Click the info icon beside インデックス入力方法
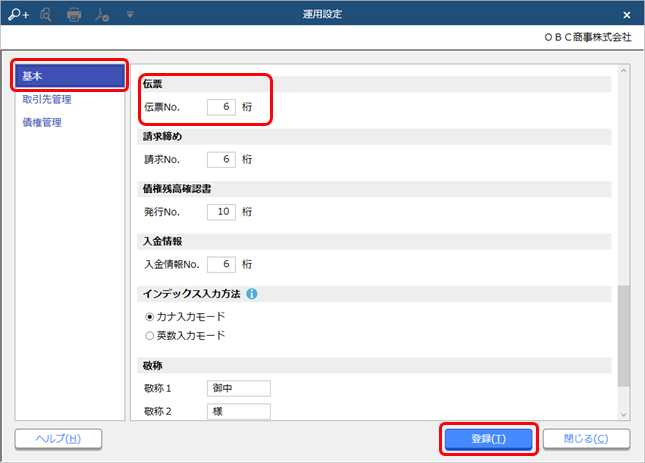The height and width of the screenshot is (463, 645). [x=252, y=294]
